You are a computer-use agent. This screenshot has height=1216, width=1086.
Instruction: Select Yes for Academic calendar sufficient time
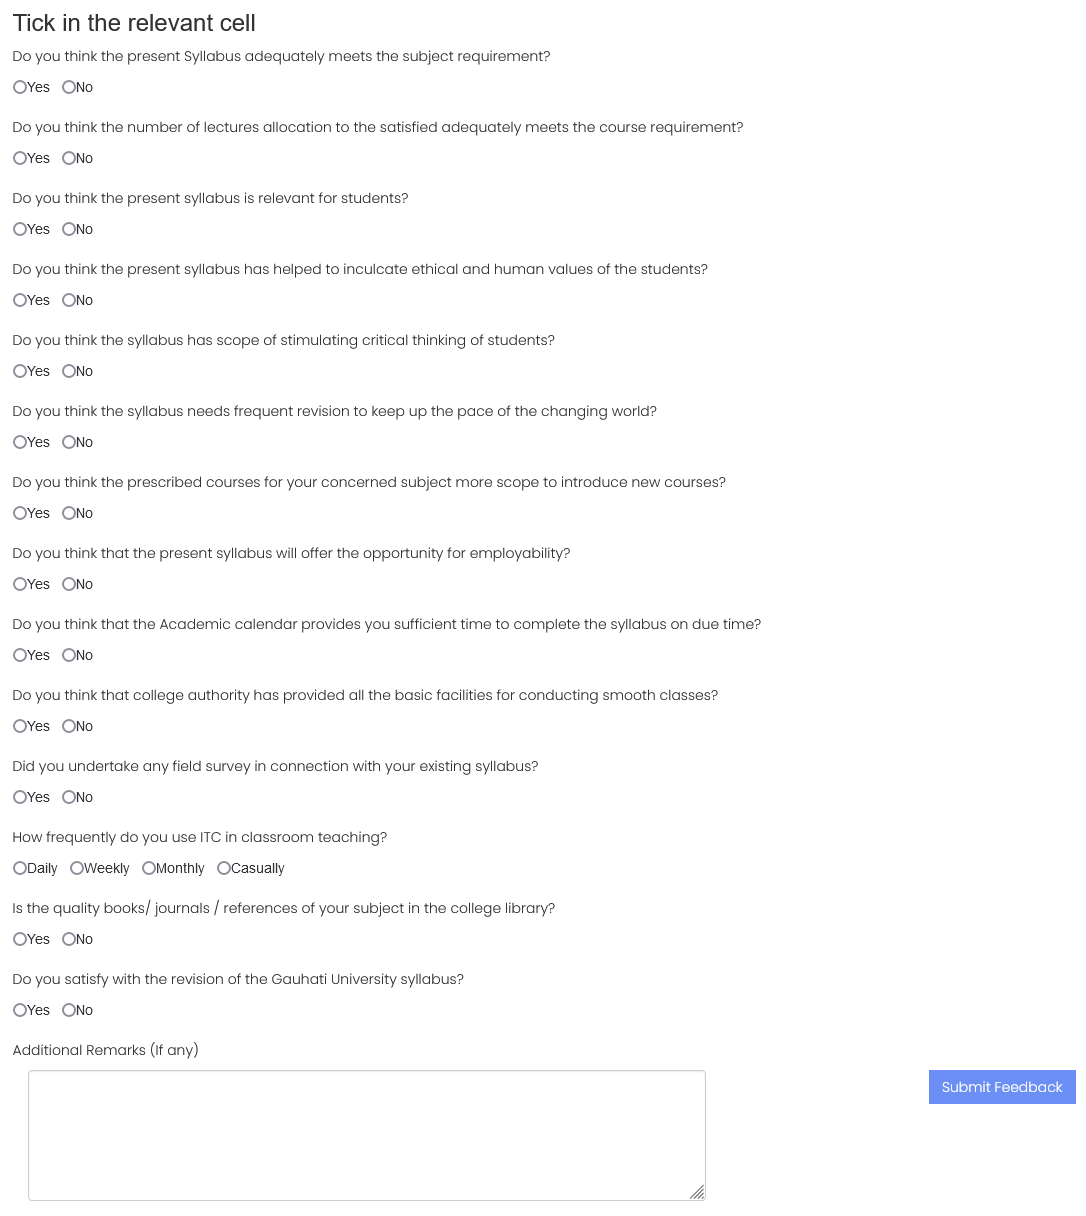(20, 655)
